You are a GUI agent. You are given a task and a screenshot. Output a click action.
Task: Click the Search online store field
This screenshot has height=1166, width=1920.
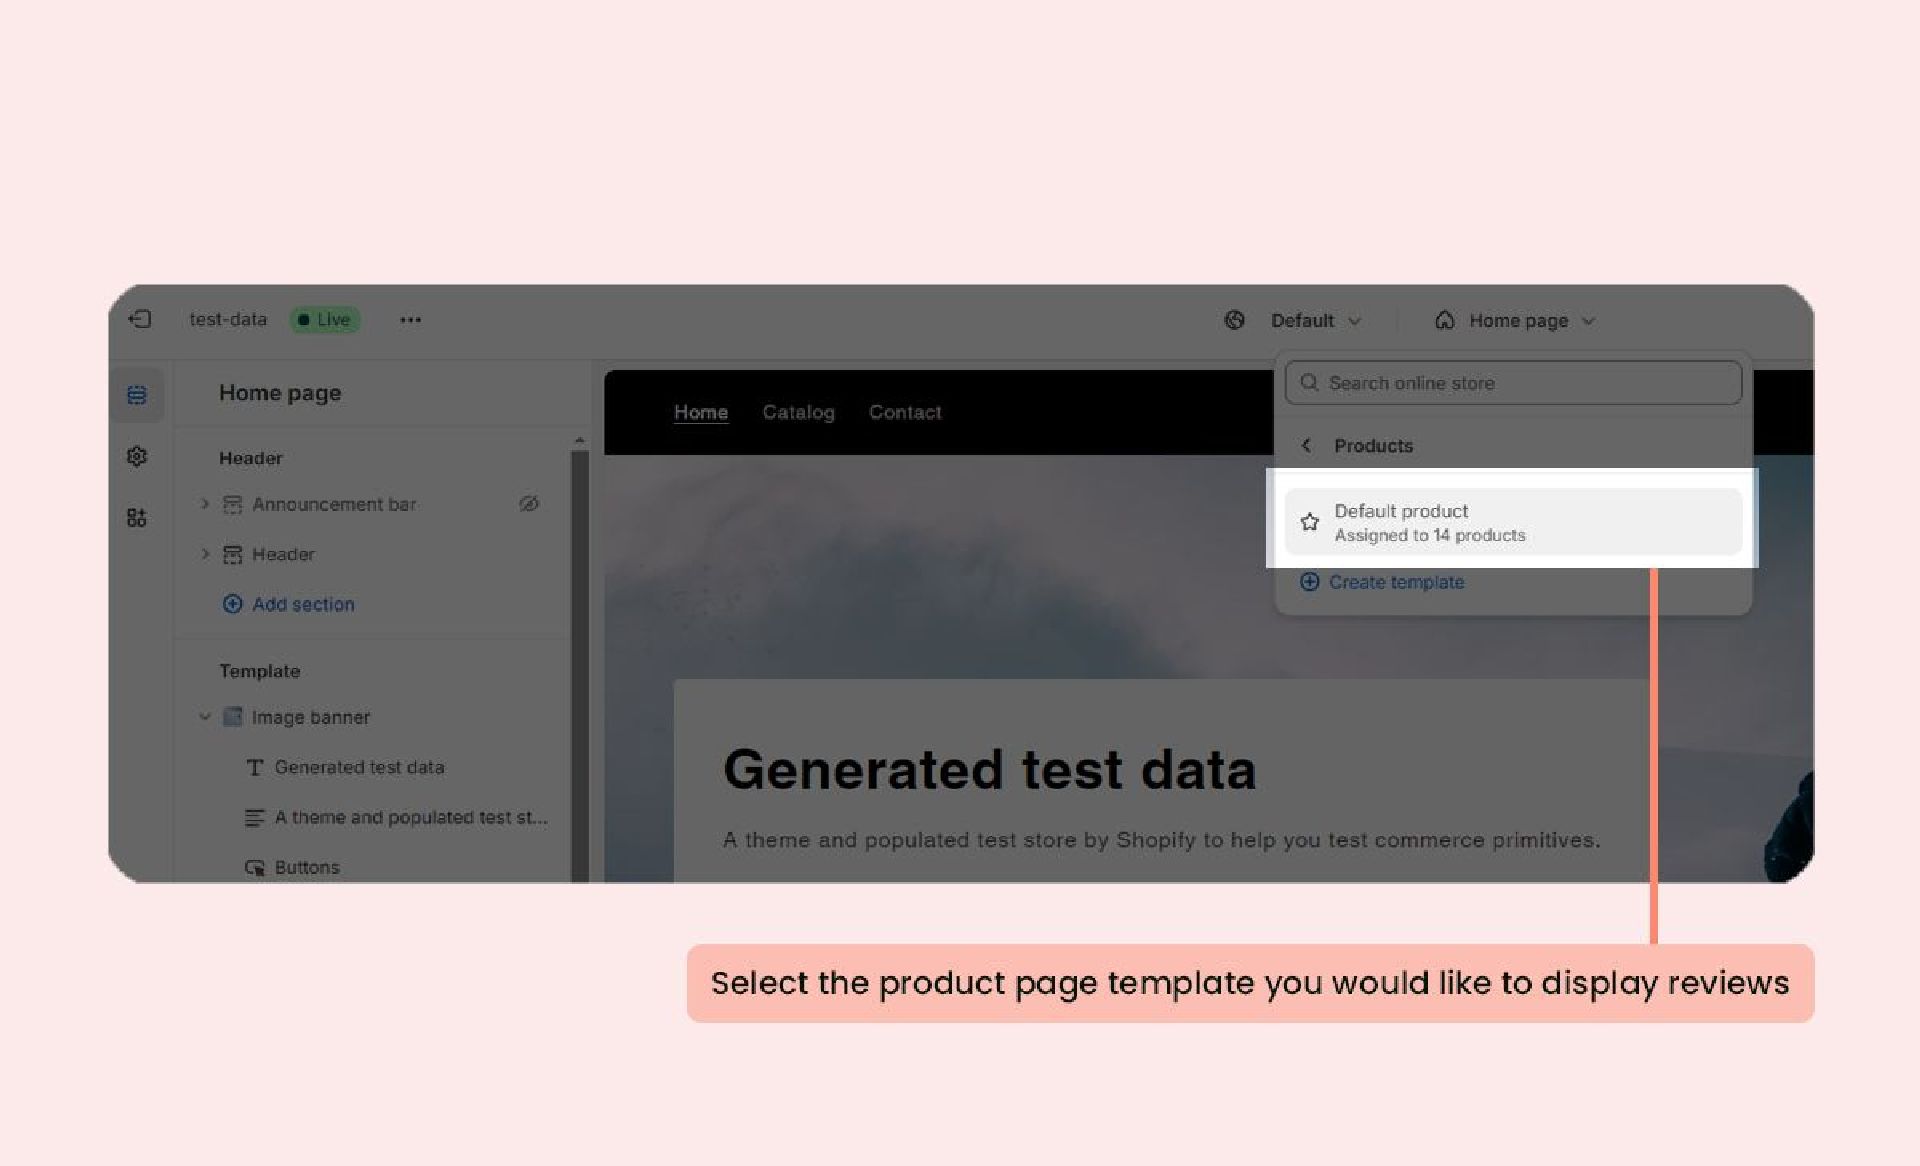tap(1512, 383)
